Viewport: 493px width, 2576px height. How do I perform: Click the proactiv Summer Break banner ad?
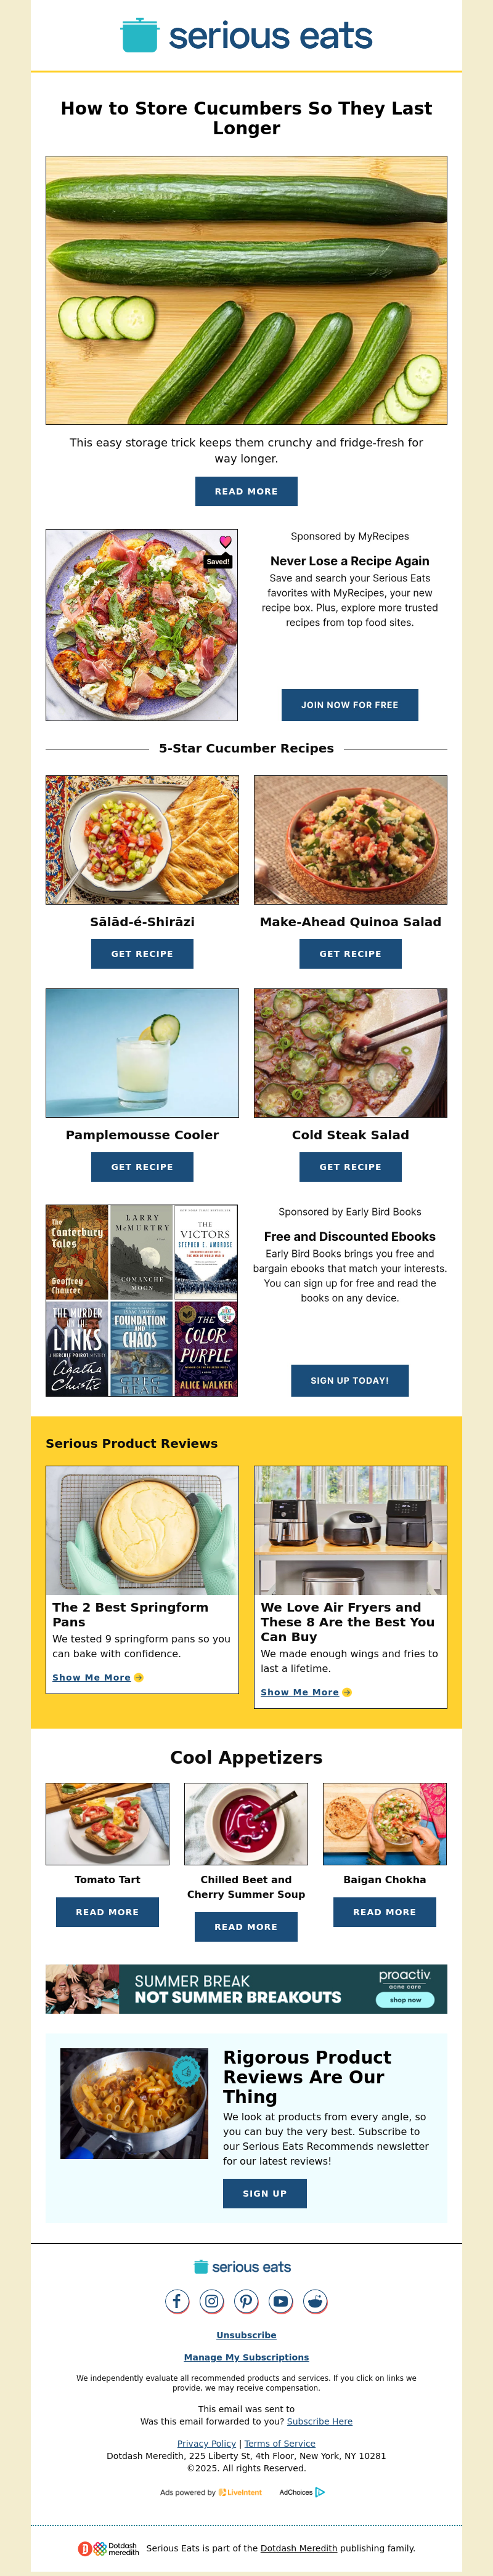[x=246, y=1989]
